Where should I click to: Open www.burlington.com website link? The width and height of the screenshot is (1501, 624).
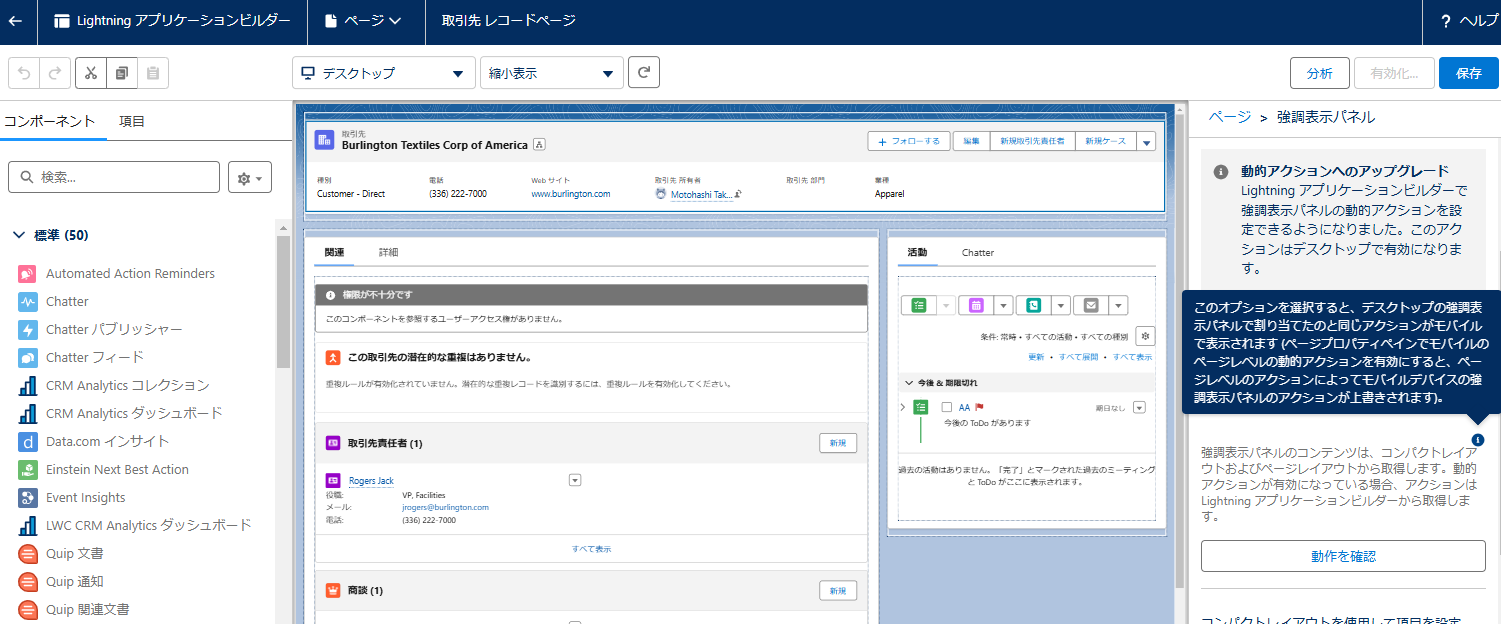[x=570, y=194]
